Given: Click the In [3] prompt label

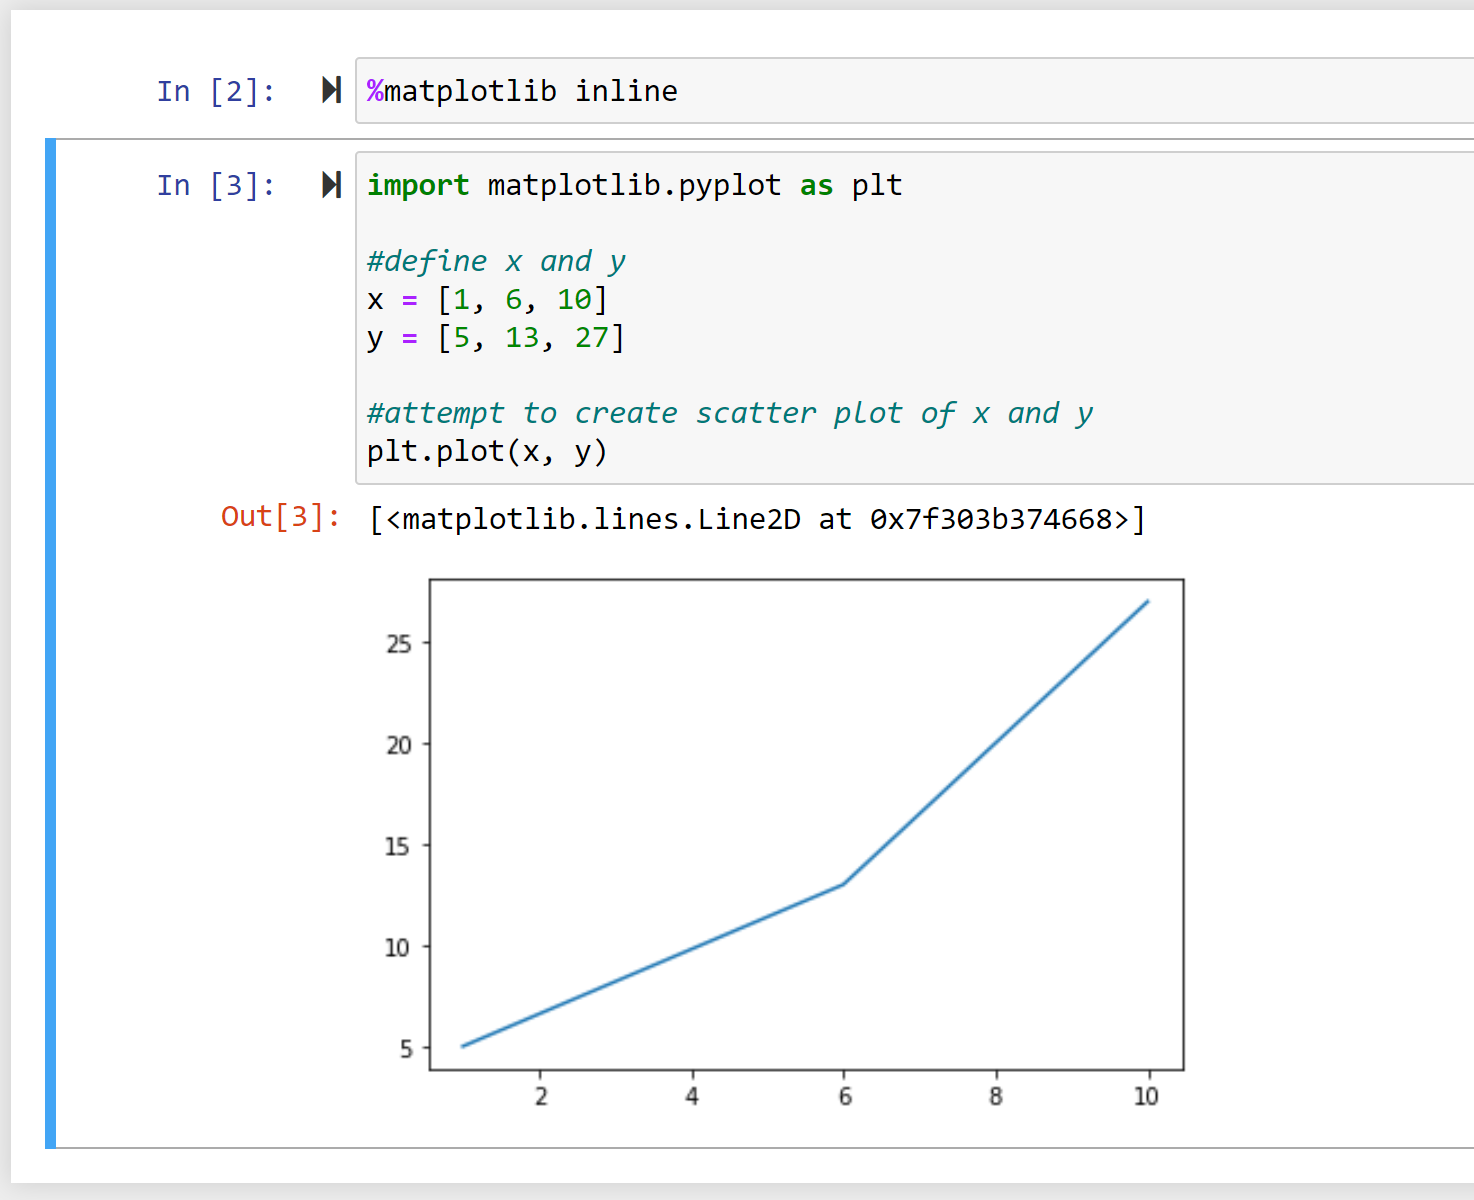Looking at the screenshot, I should pyautogui.click(x=214, y=185).
